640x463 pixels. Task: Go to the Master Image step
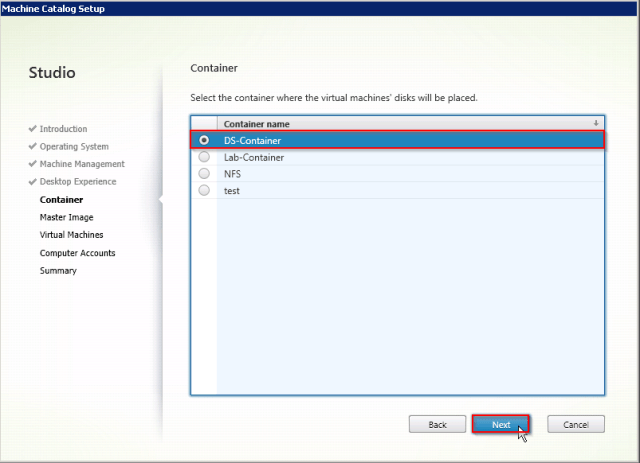(x=66, y=217)
